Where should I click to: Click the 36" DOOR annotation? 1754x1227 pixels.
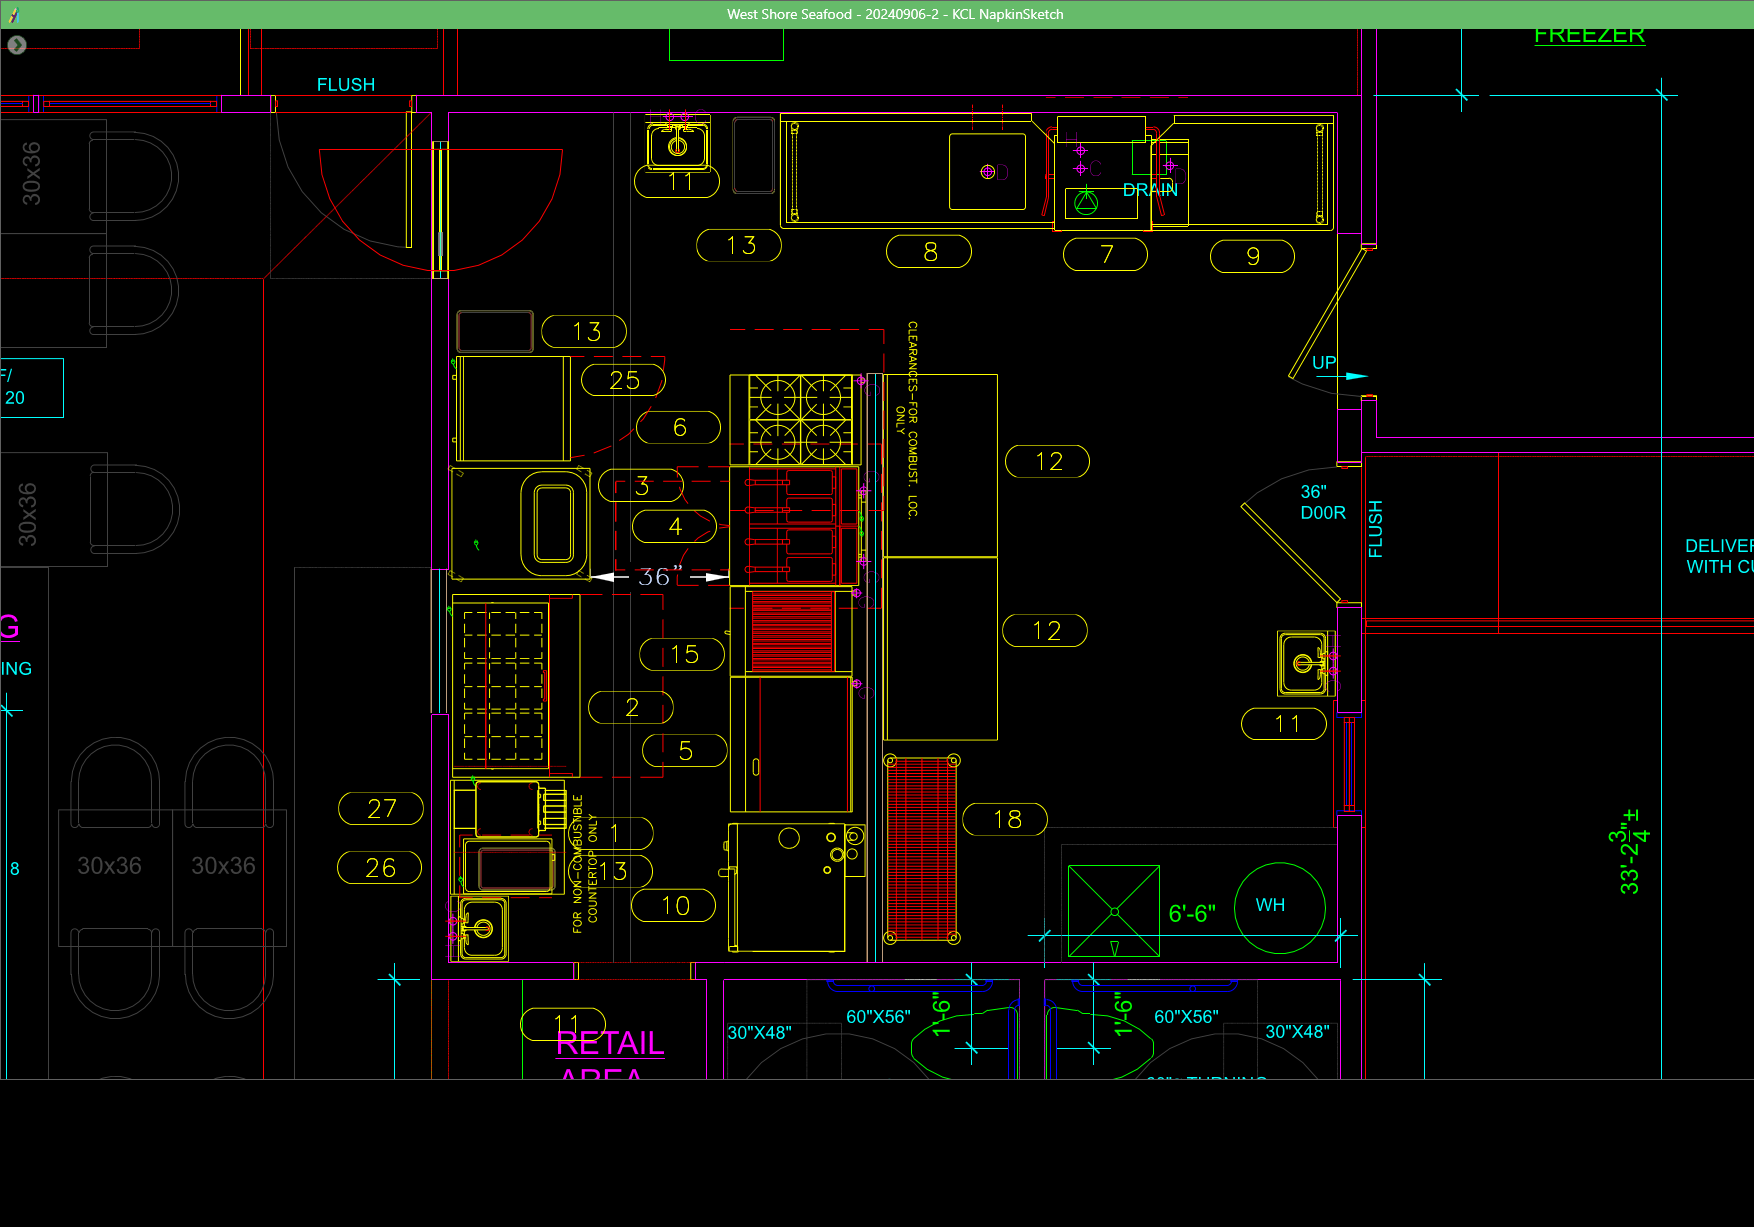click(1322, 502)
